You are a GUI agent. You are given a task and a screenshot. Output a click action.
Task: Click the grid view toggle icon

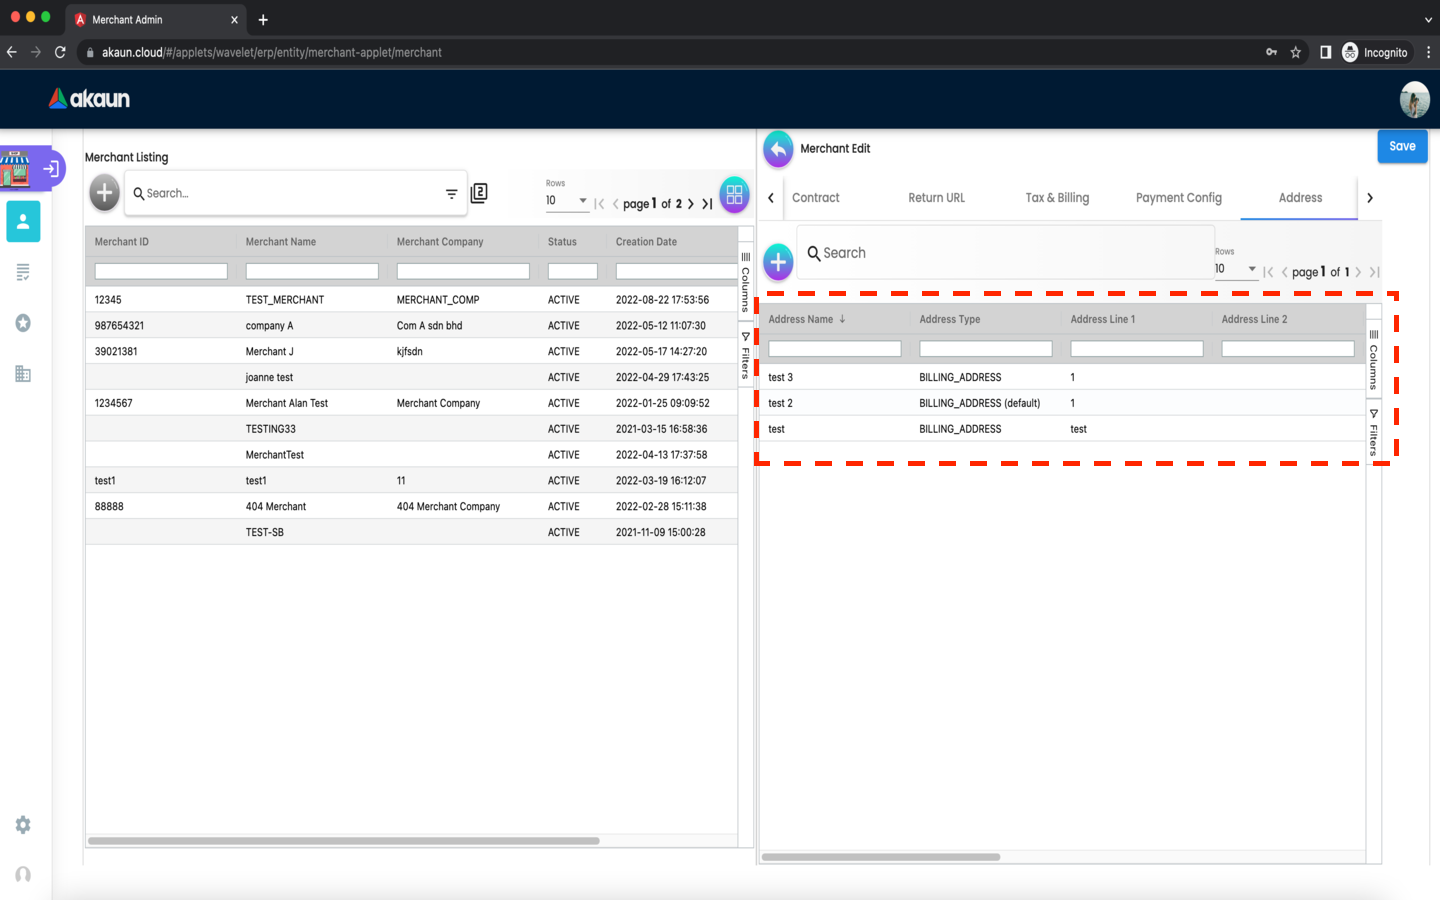(x=734, y=194)
